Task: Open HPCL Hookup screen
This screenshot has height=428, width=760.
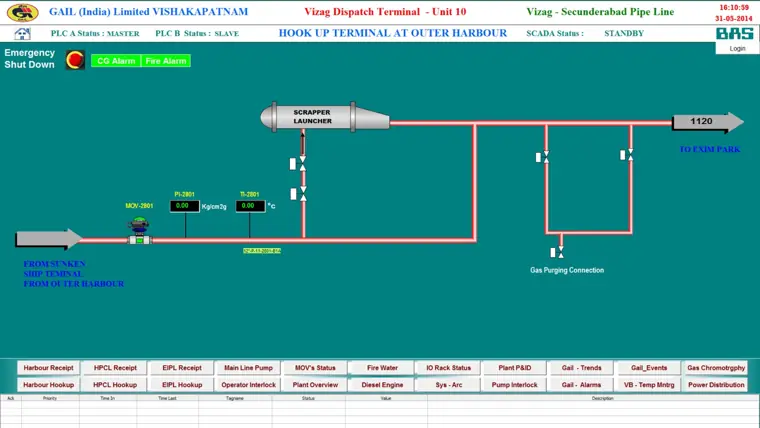Action: (x=115, y=385)
